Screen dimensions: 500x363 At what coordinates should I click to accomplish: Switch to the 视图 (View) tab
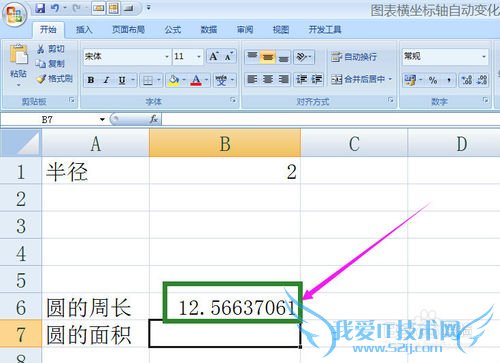[x=281, y=30]
